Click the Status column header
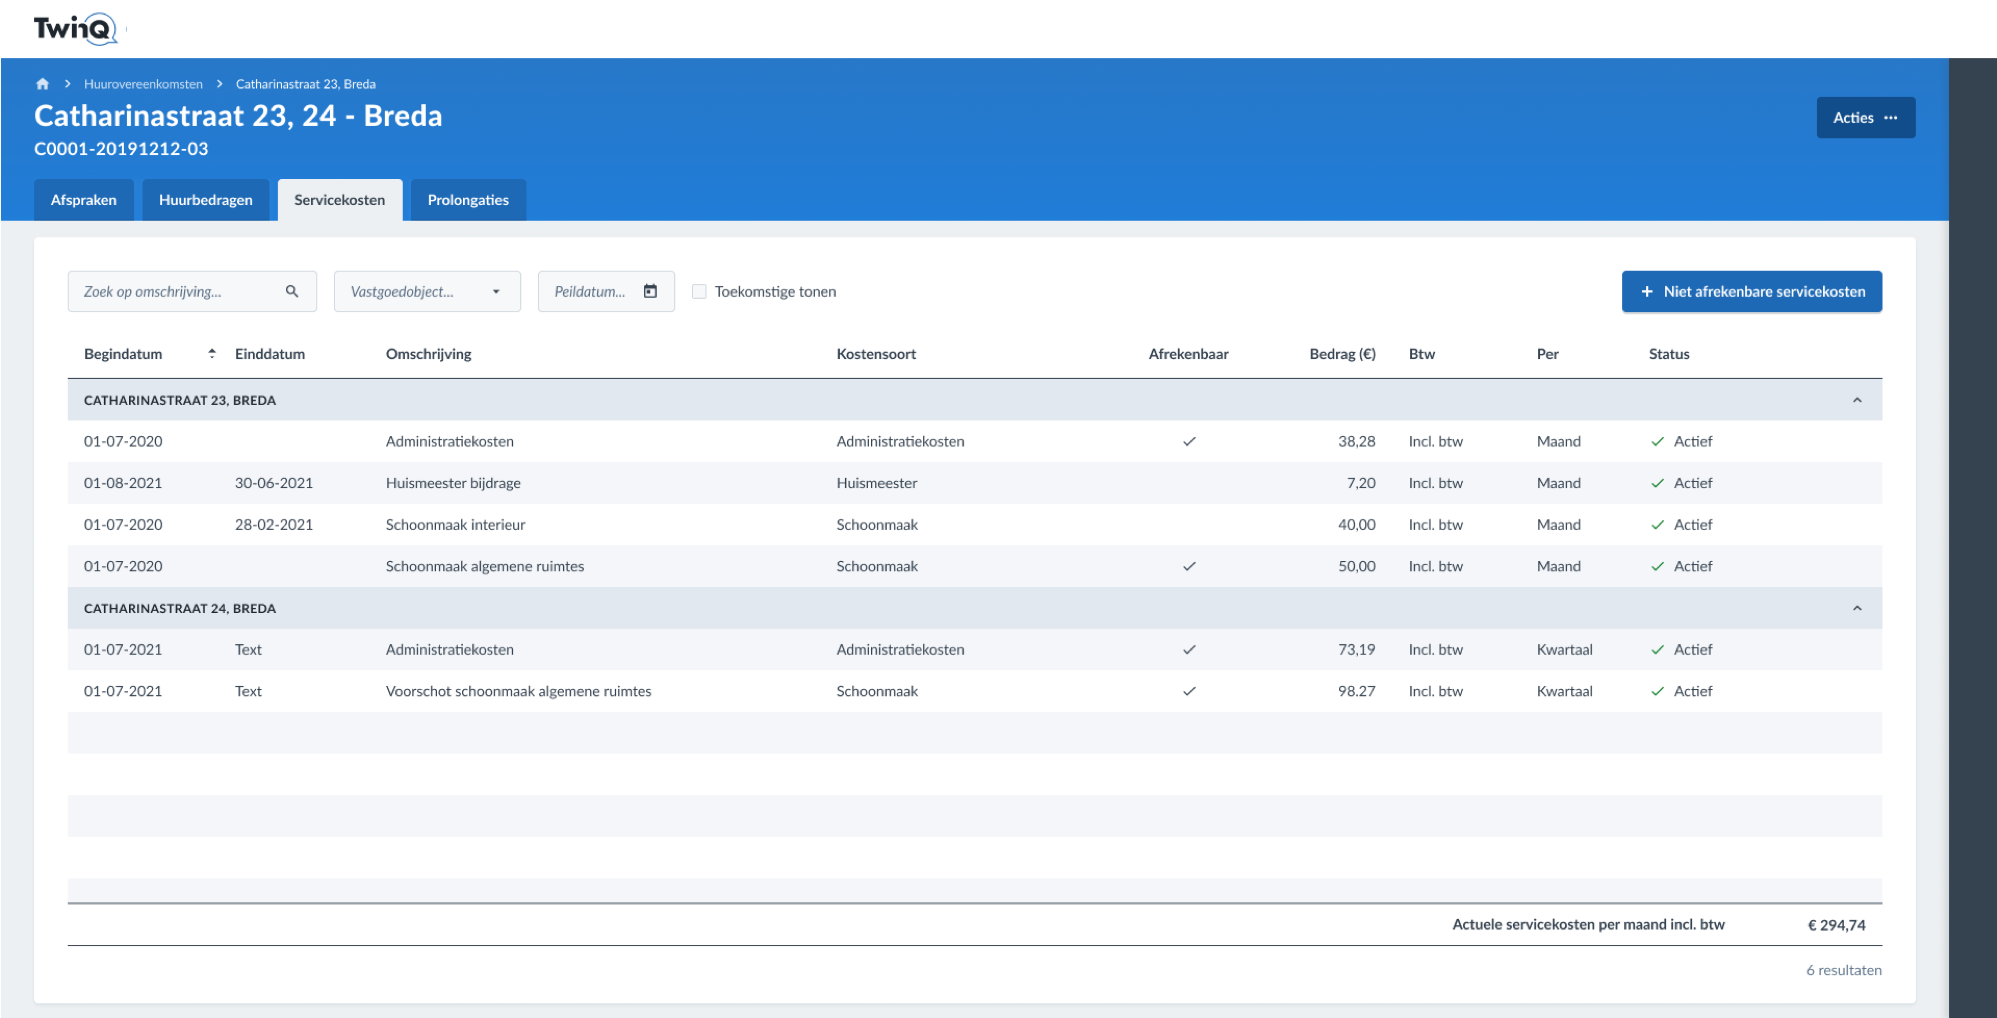 (1669, 354)
